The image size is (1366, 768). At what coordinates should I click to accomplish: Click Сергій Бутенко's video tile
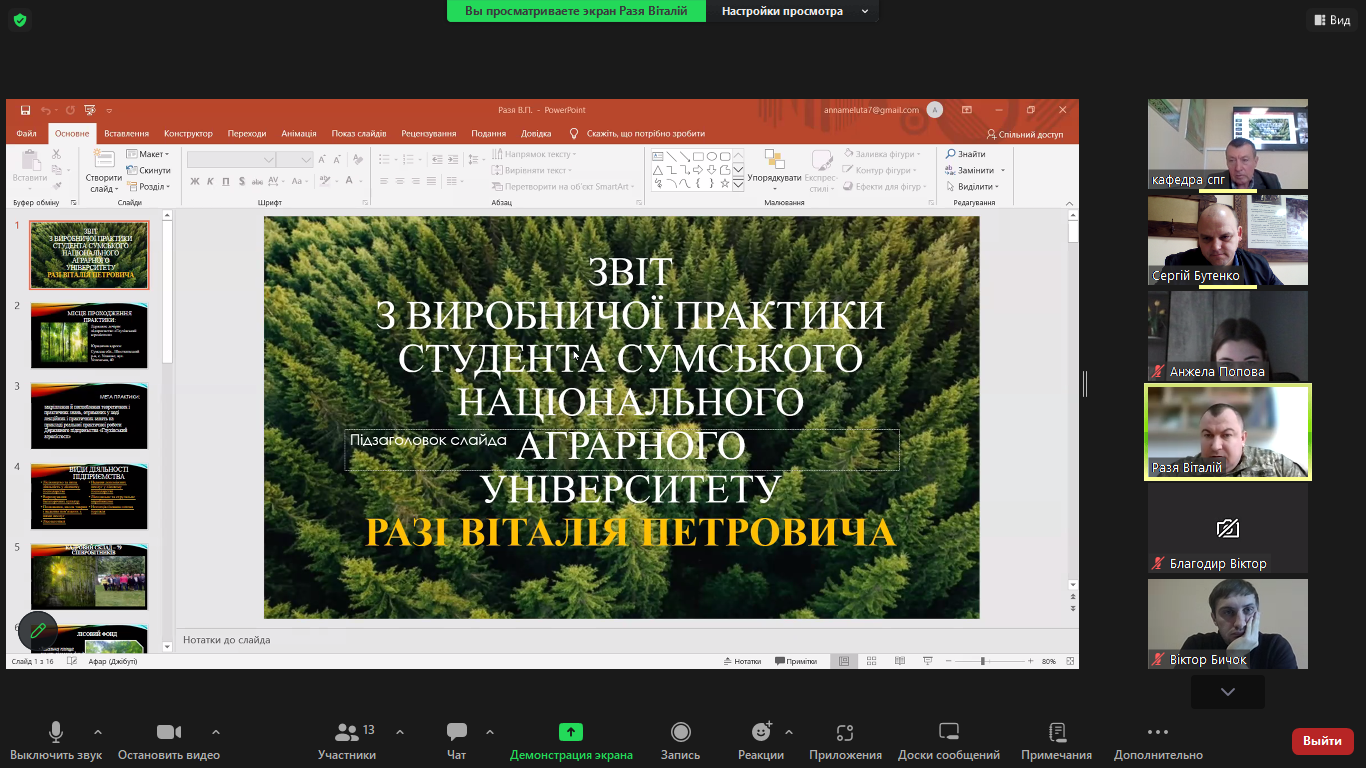point(1227,240)
